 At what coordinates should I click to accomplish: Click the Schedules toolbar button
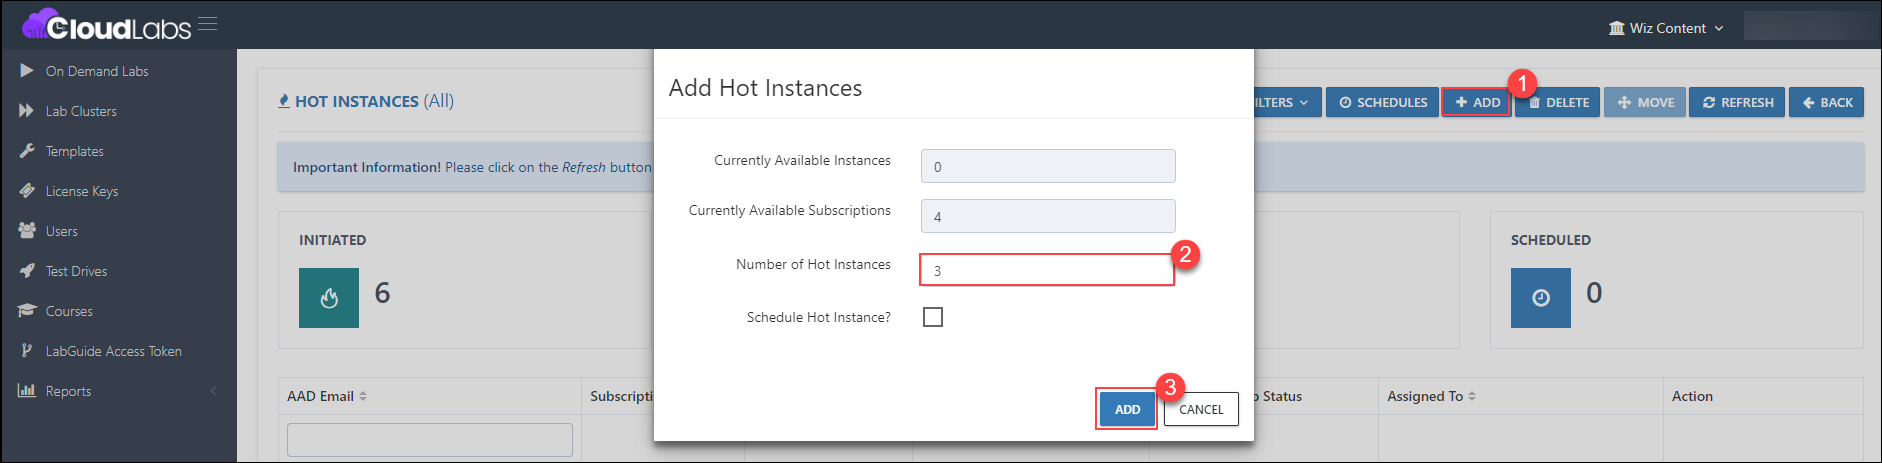[x=1383, y=102]
